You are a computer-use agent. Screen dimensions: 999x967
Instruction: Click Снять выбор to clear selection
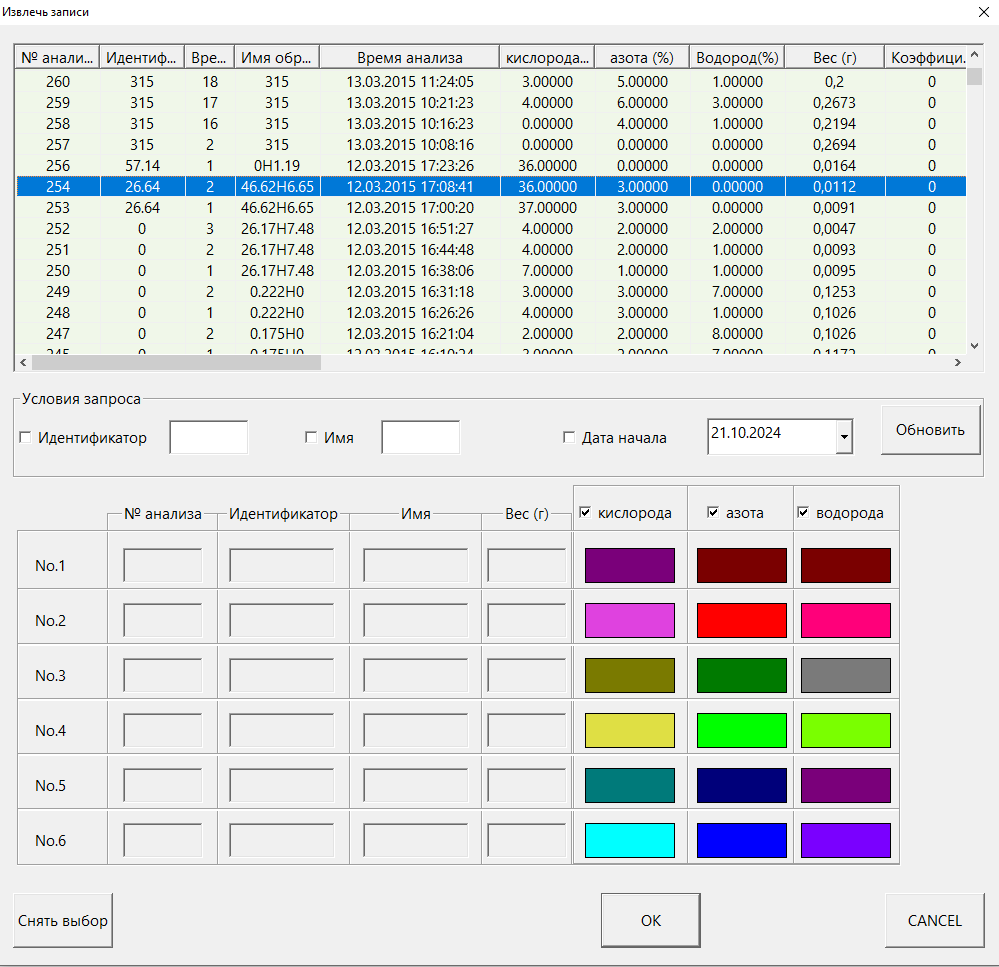tap(63, 920)
